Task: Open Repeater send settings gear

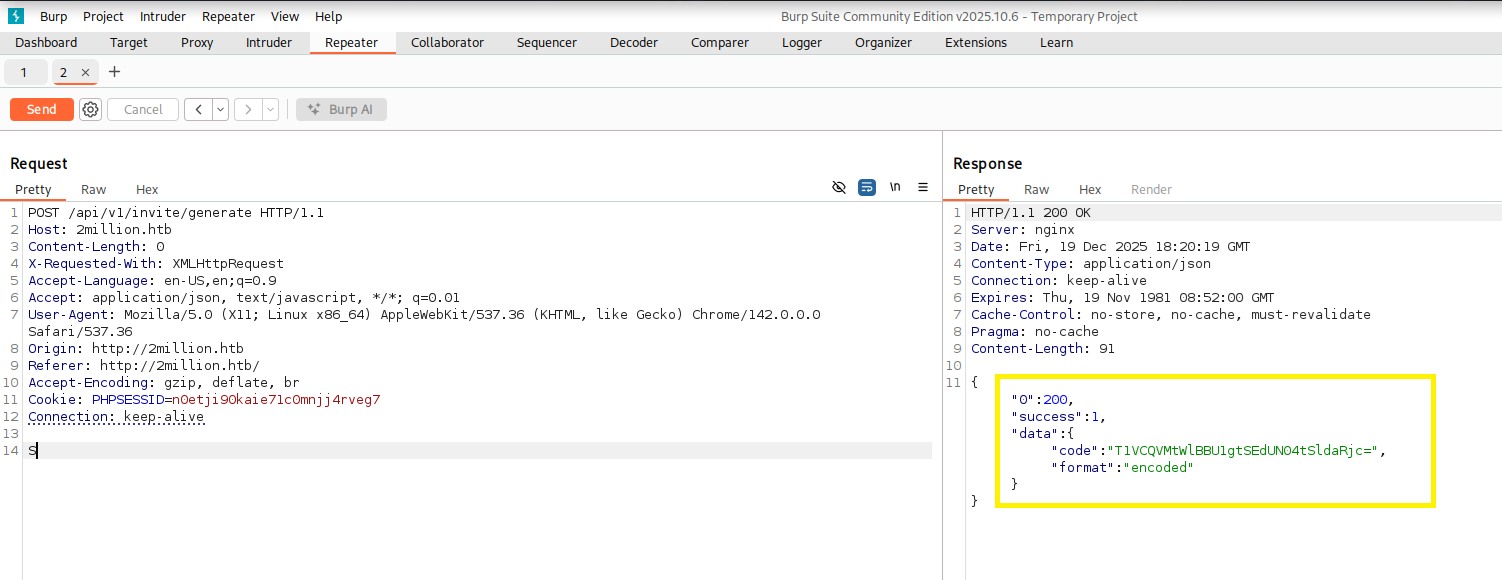Action: (x=91, y=110)
